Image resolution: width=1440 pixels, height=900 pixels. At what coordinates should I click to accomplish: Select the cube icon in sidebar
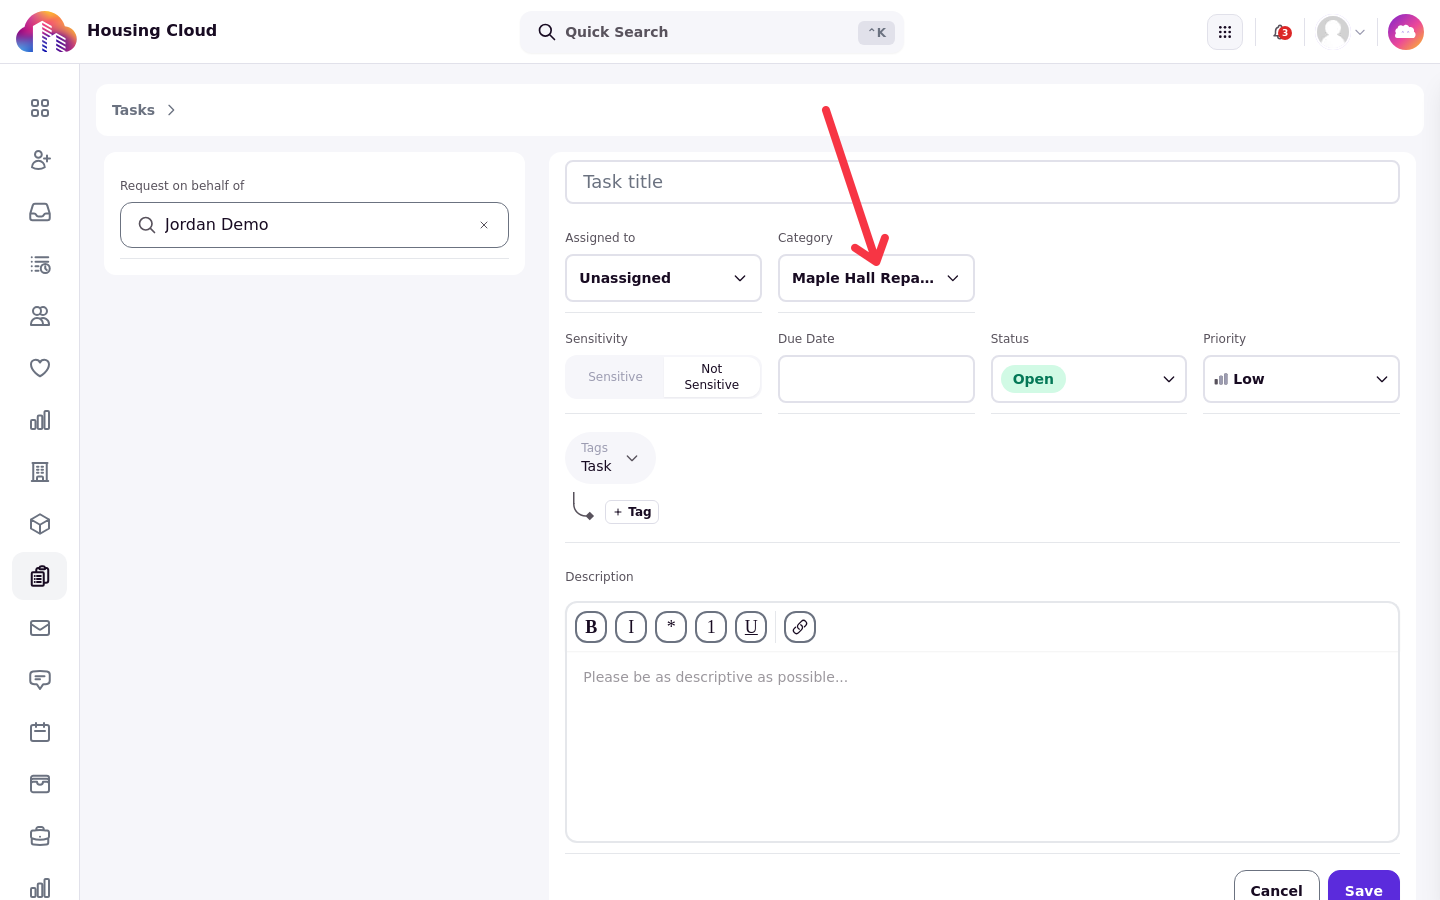coord(40,524)
